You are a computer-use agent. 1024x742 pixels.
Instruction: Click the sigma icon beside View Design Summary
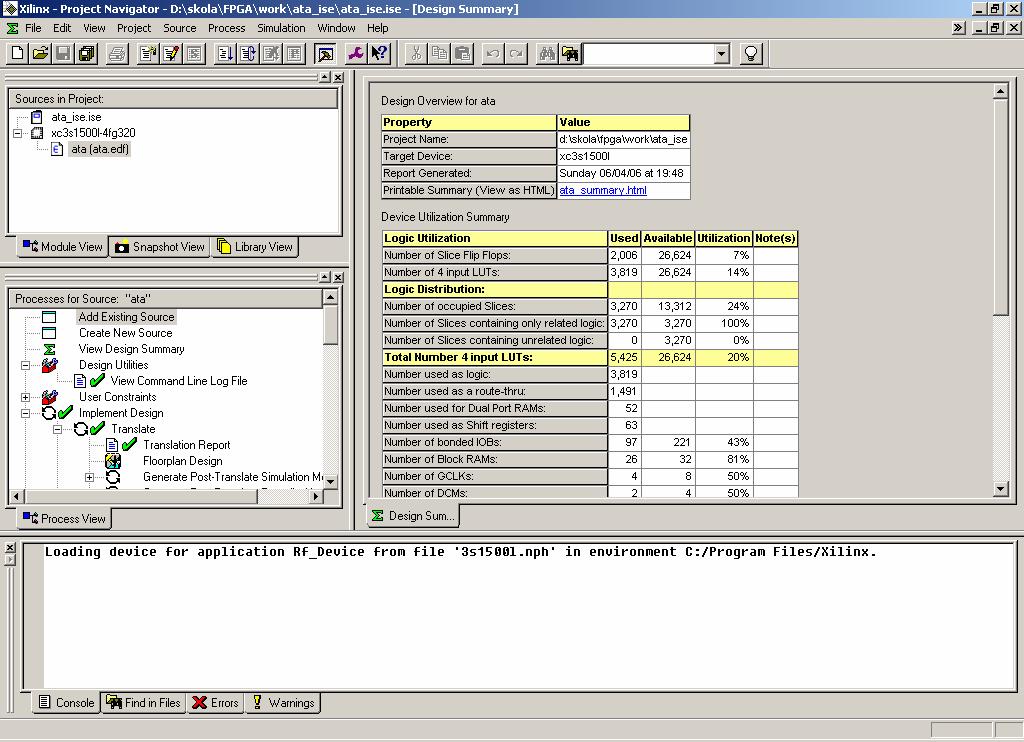(x=49, y=349)
